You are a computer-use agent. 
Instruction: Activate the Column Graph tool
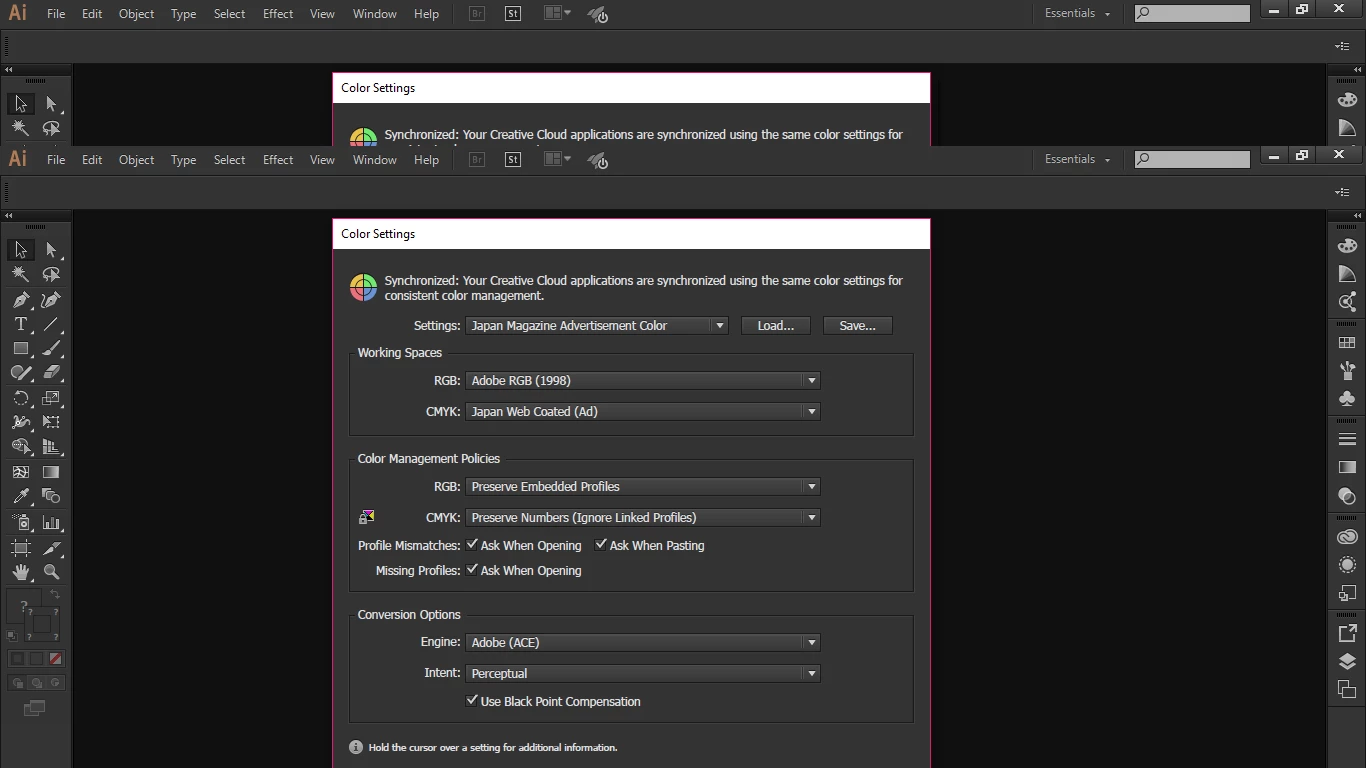pyautogui.click(x=51, y=522)
